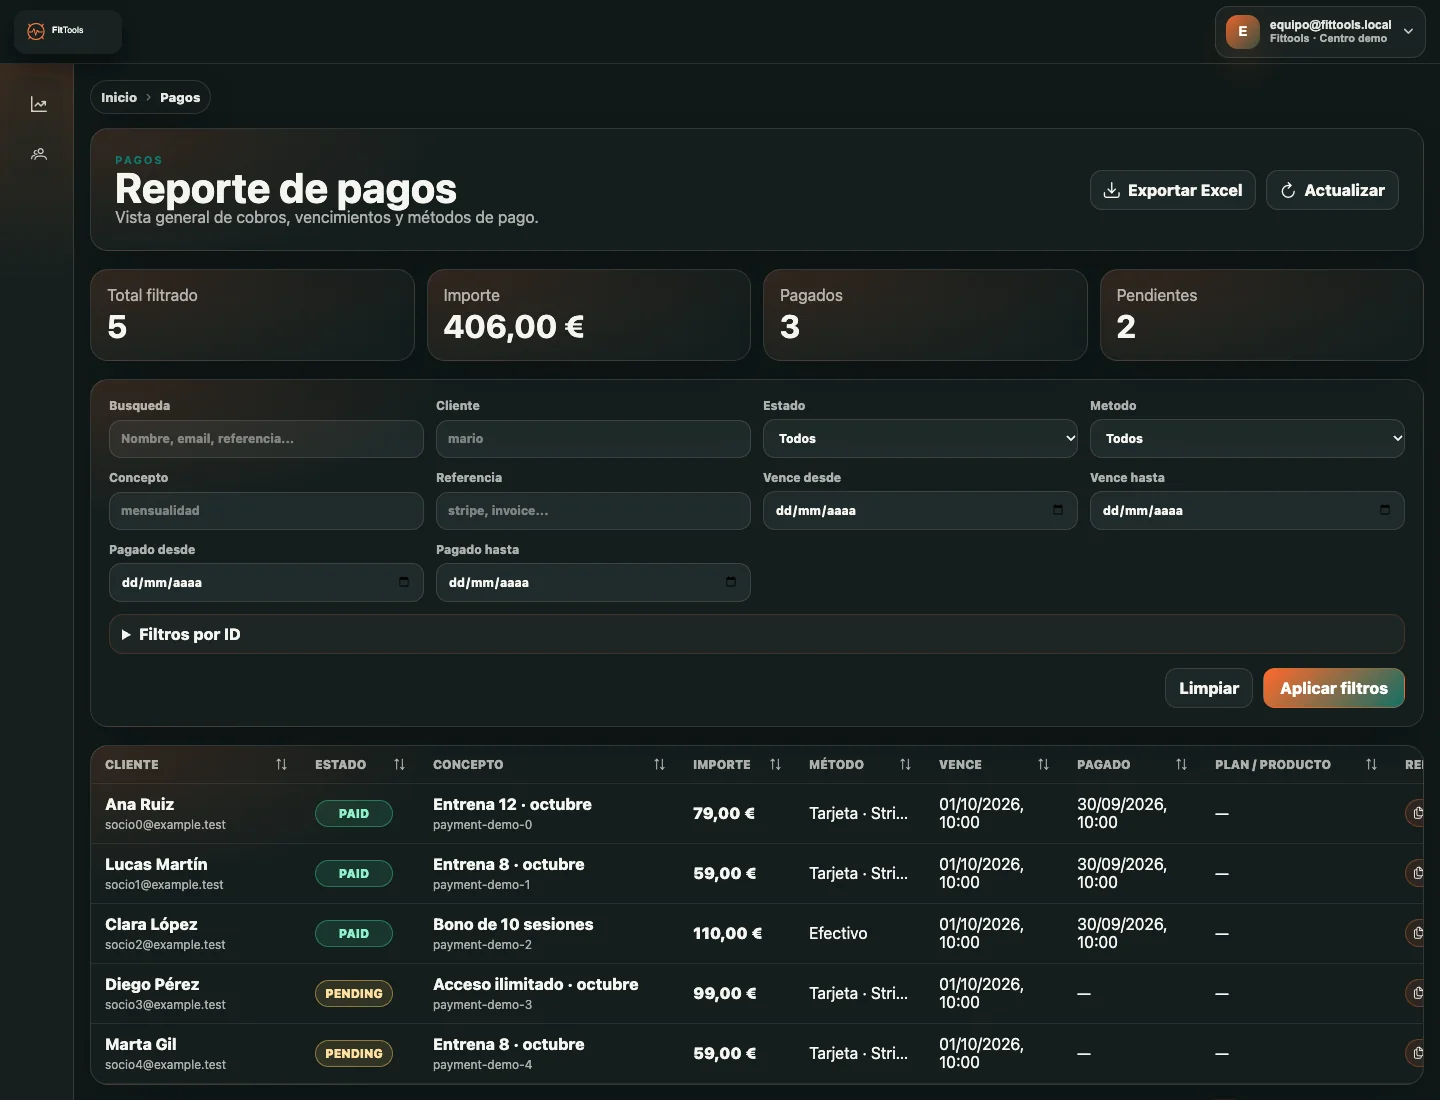Sort table by Estado column
The width and height of the screenshot is (1440, 1100).
click(x=399, y=764)
